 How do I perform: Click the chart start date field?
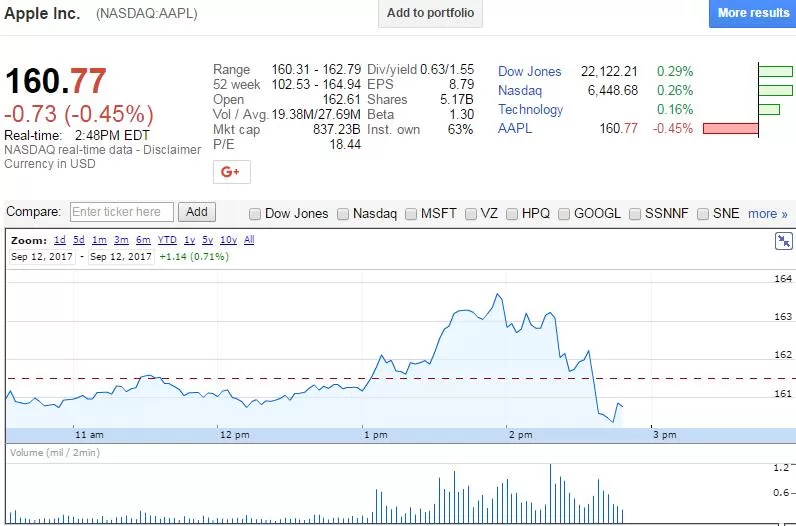(x=42, y=257)
